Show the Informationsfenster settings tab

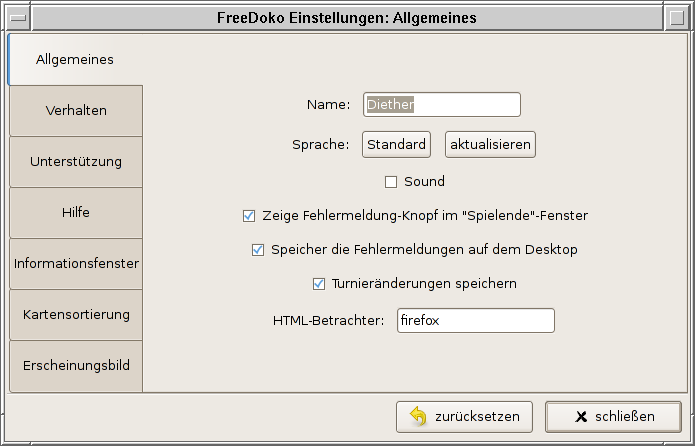pos(76,264)
